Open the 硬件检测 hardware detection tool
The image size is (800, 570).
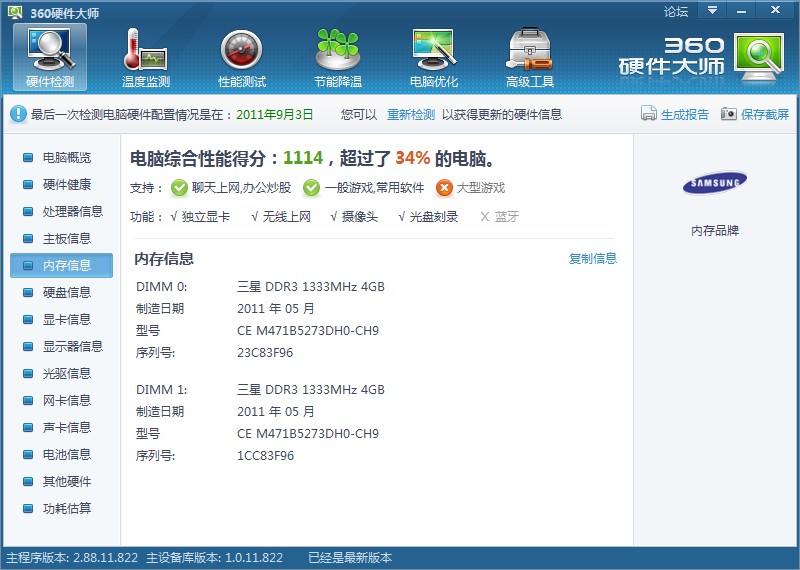point(50,57)
